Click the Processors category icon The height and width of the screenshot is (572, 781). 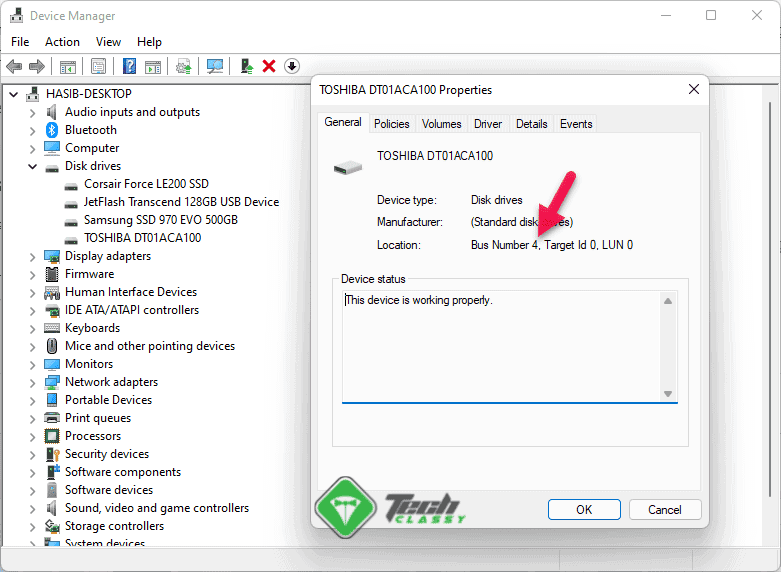(52, 436)
